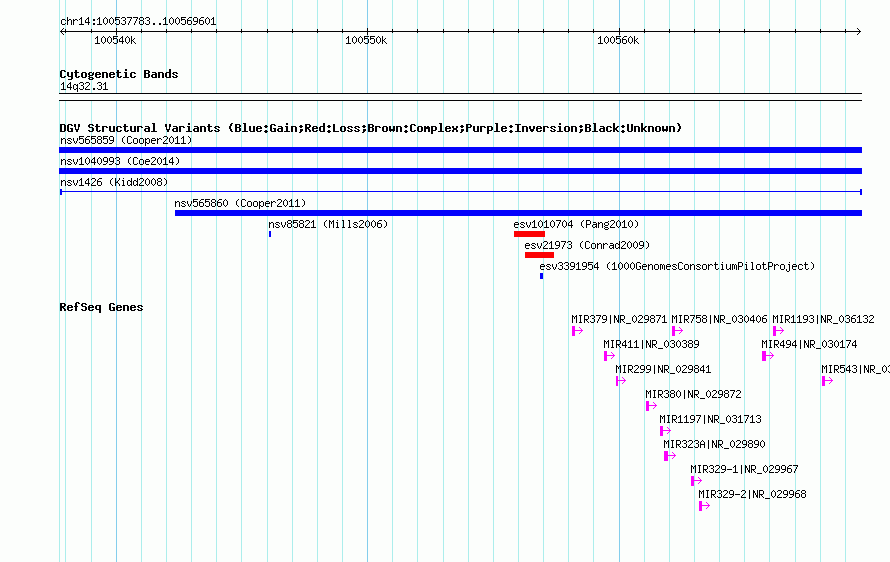Click the MIR1193 gene arrow glyph
The image size is (890, 562).
point(778,331)
